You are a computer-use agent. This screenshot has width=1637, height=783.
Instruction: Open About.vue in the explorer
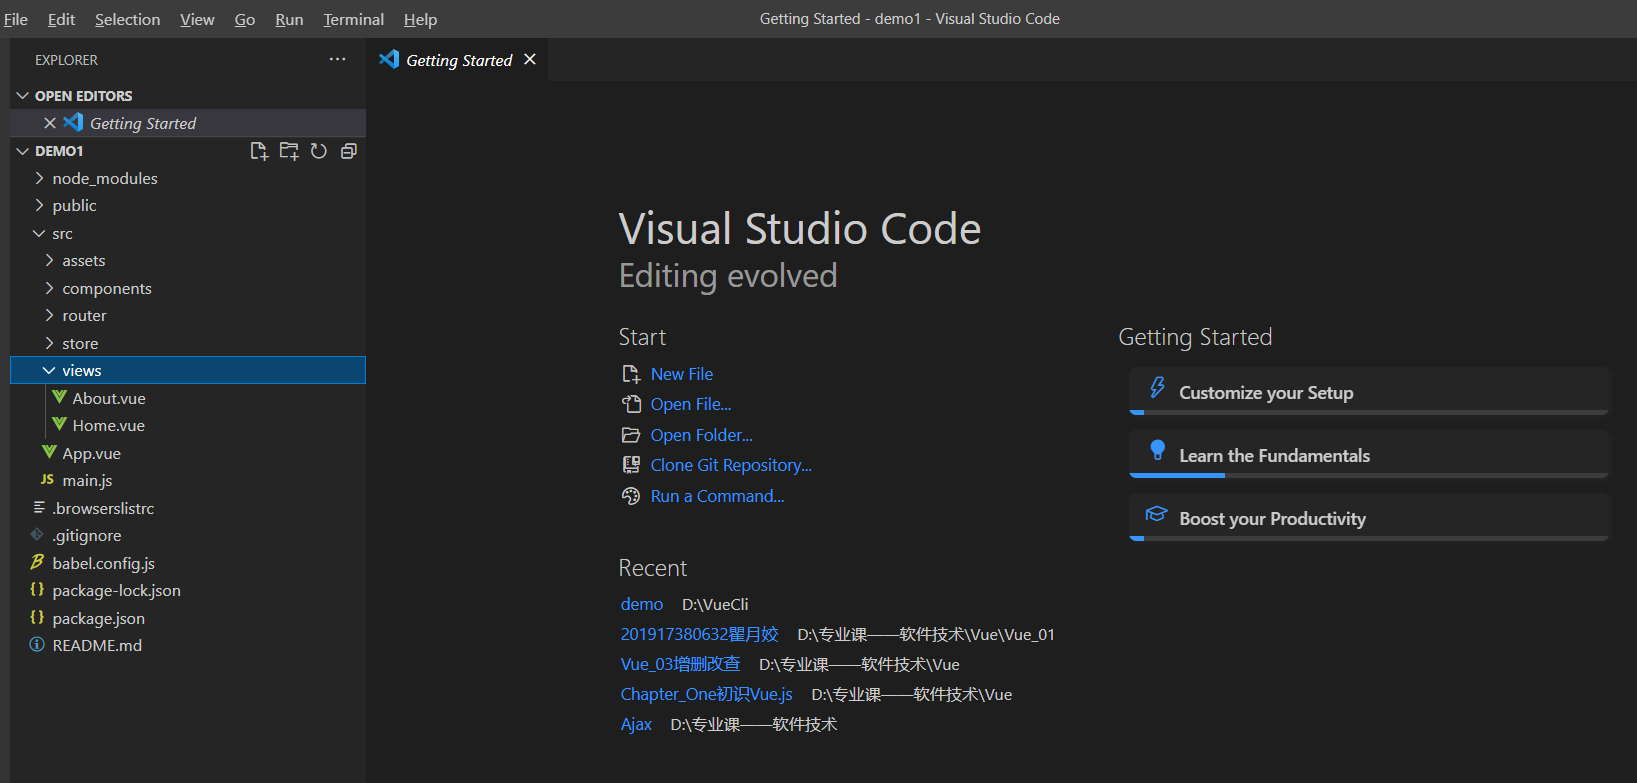click(x=109, y=398)
